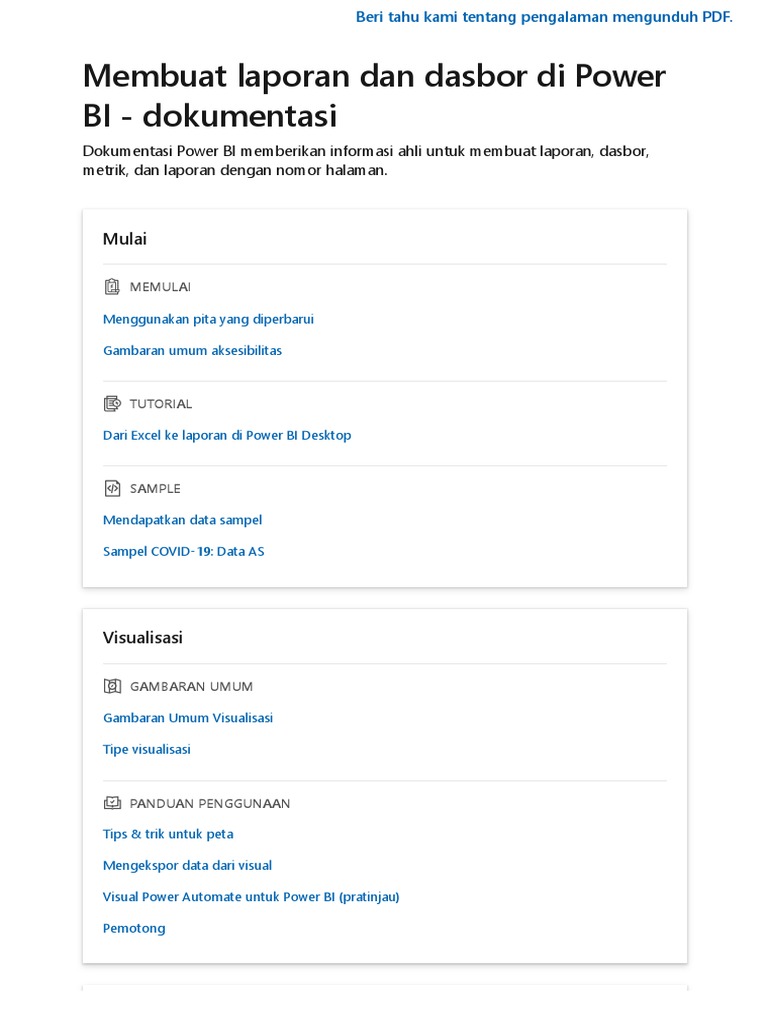Screen dimensions: 768x1024
Task: Open PDF download feedback link
Action: [x=544, y=17]
